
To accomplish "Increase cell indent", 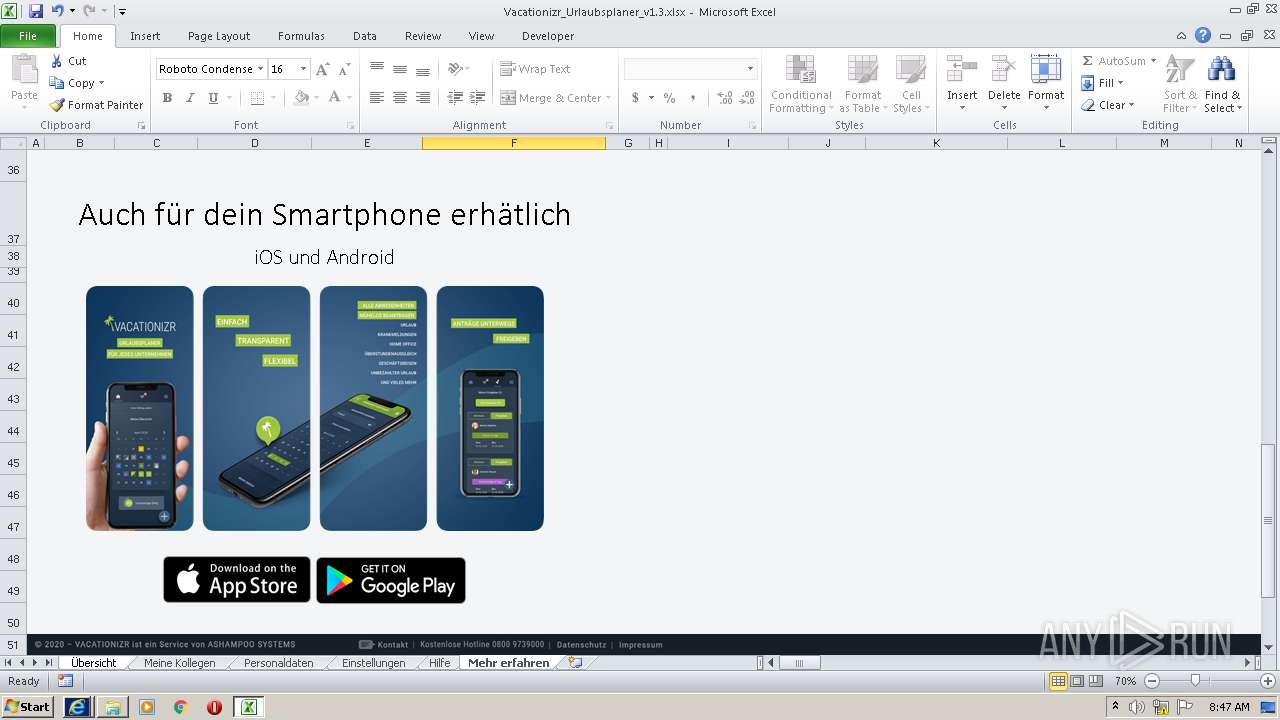I will [478, 98].
